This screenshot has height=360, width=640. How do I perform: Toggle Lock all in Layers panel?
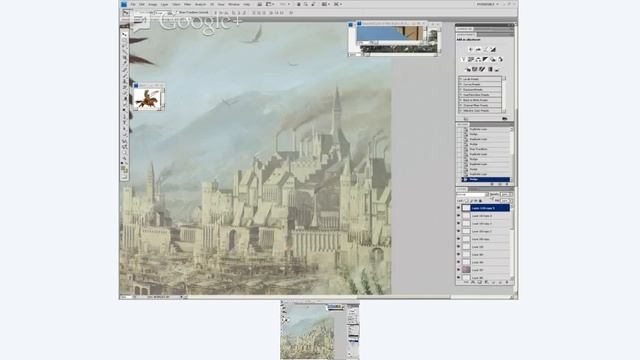coord(480,201)
